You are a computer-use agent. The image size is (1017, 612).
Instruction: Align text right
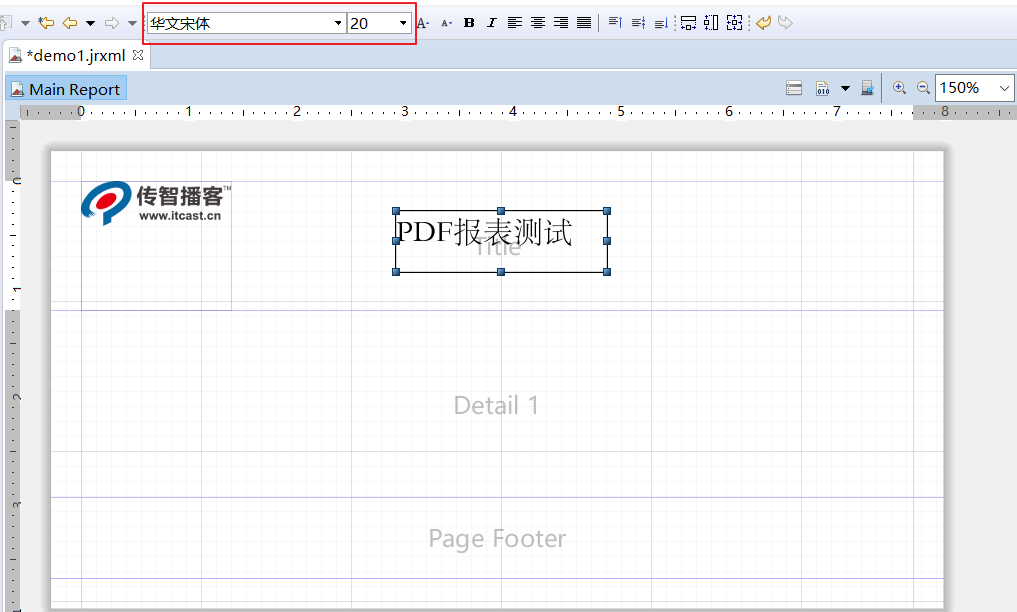561,23
